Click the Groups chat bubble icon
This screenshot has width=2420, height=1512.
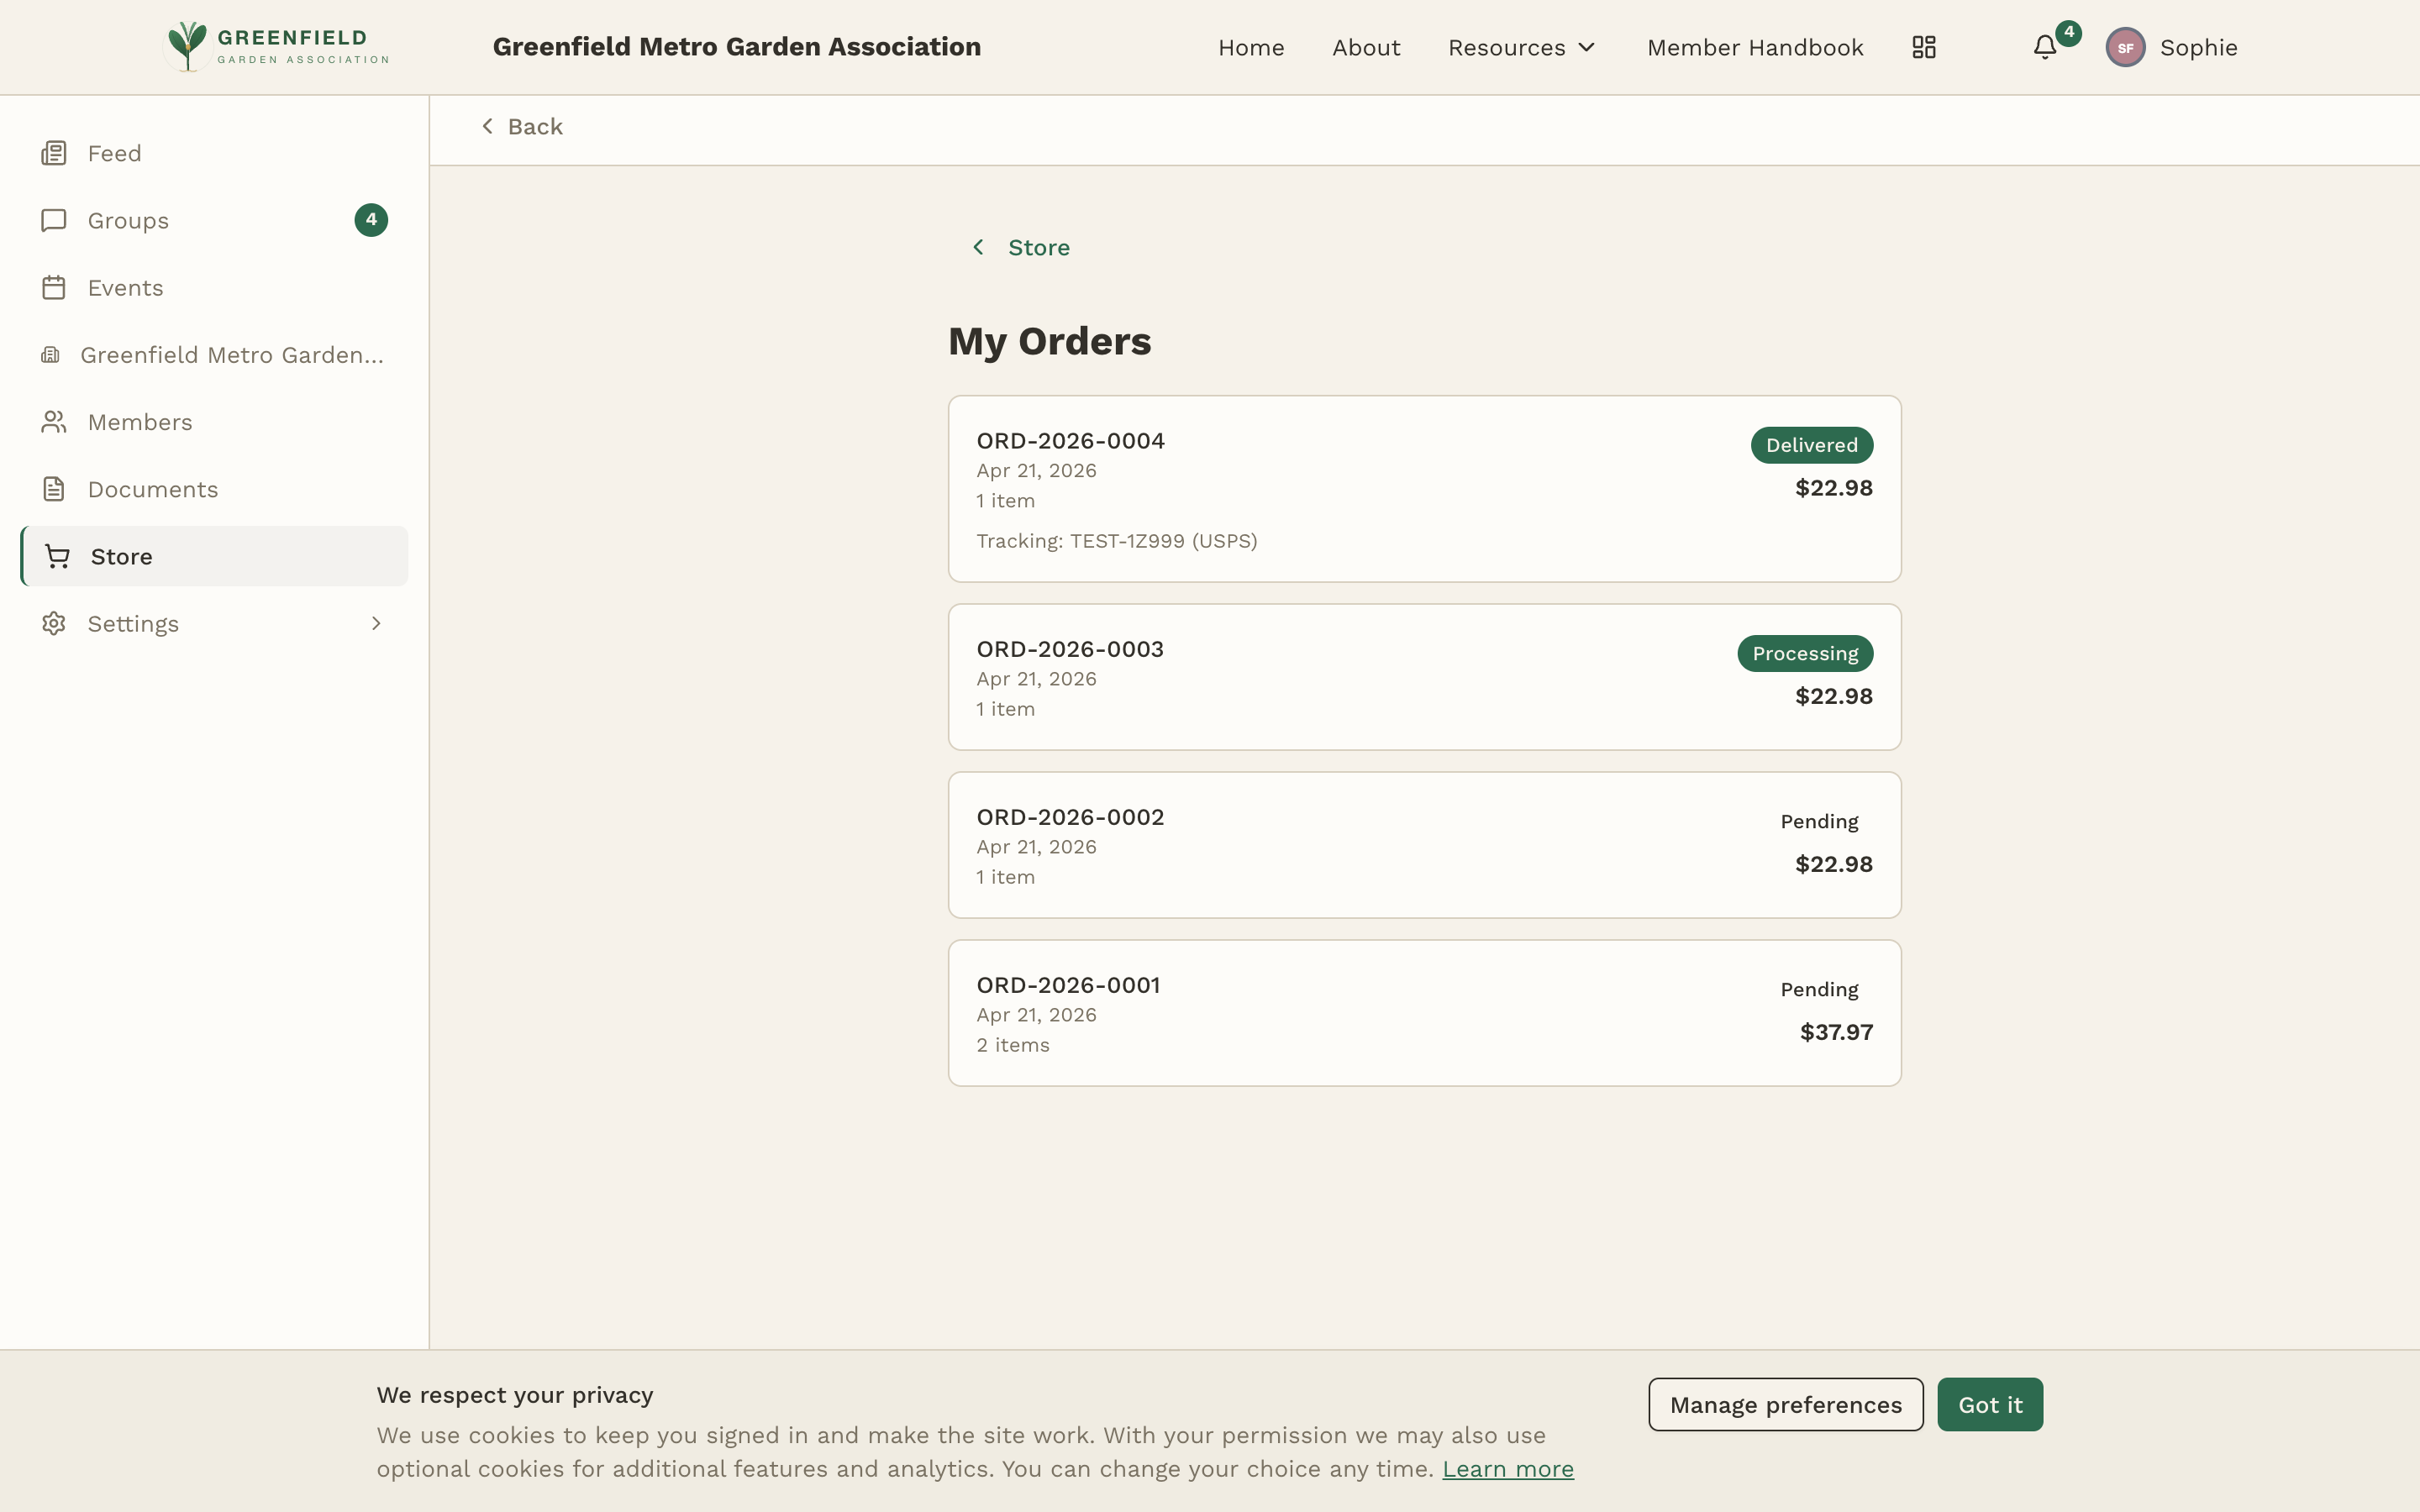click(x=54, y=220)
